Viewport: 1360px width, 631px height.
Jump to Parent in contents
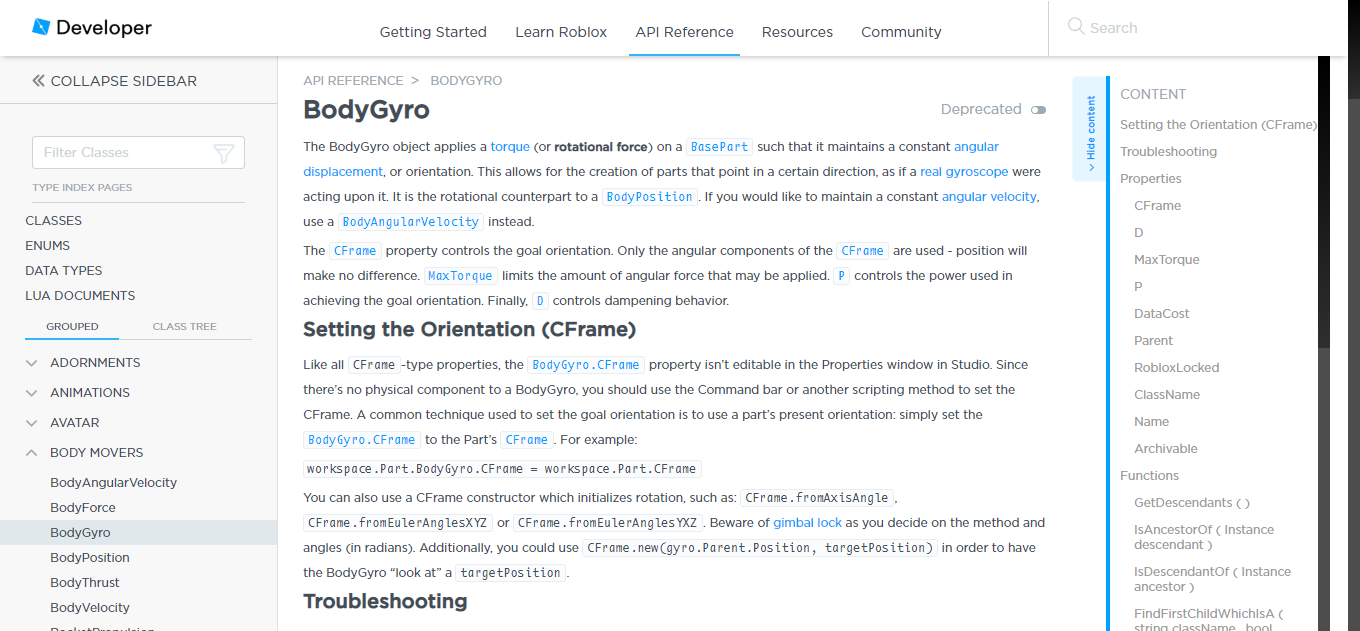pyautogui.click(x=1153, y=341)
